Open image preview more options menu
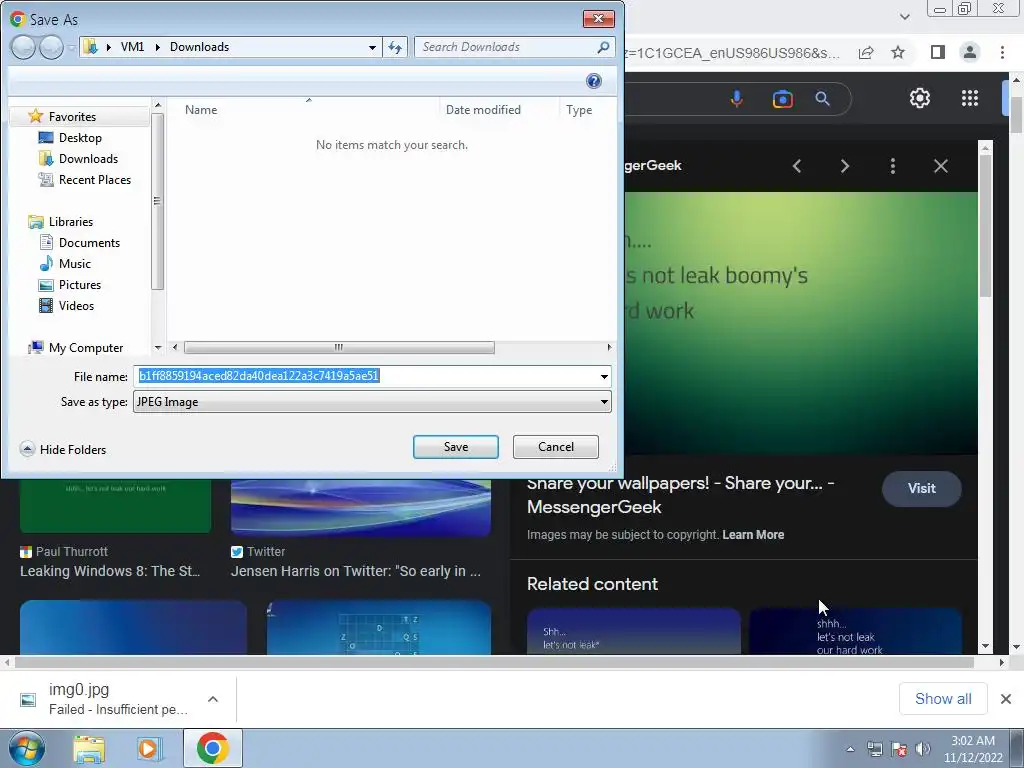The image size is (1024, 768). pyautogui.click(x=893, y=166)
